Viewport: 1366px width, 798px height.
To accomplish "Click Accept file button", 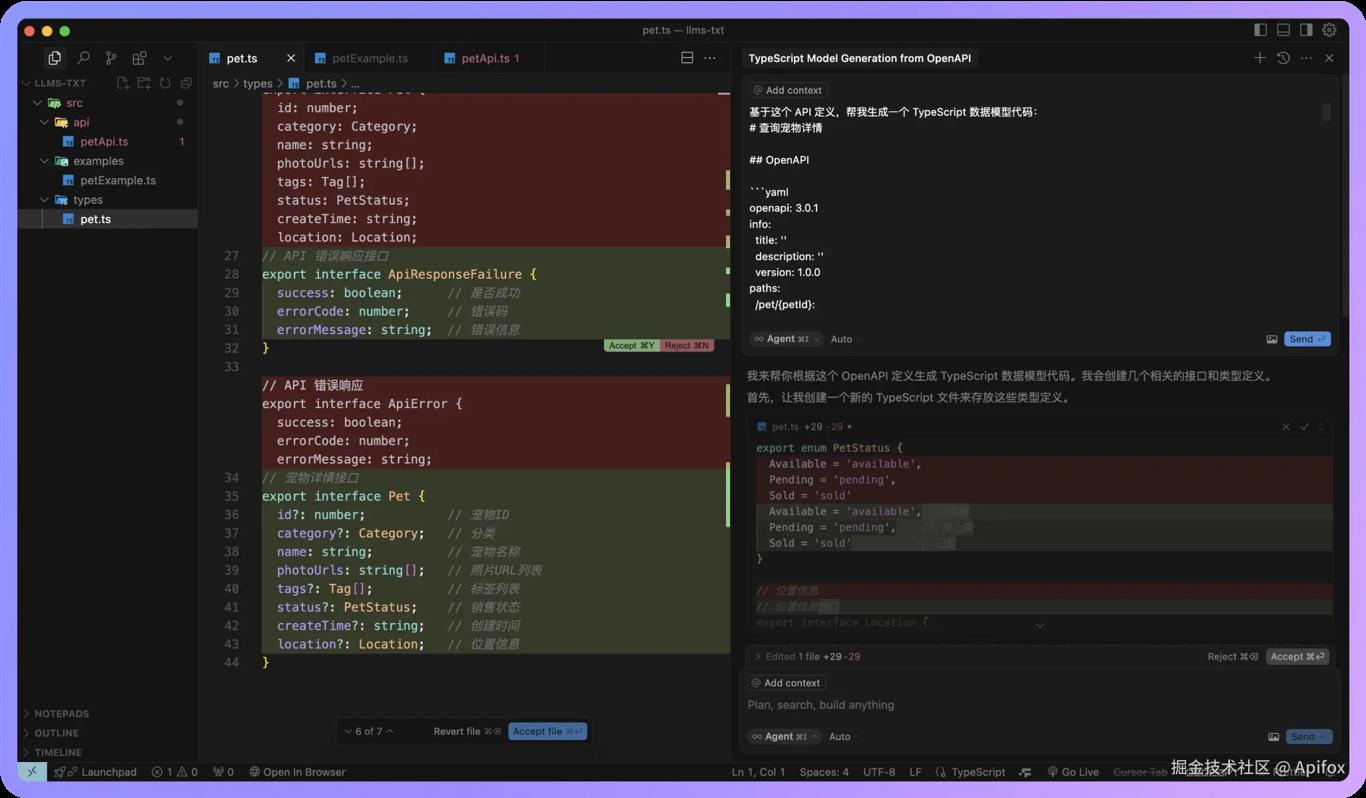I will click(x=547, y=732).
